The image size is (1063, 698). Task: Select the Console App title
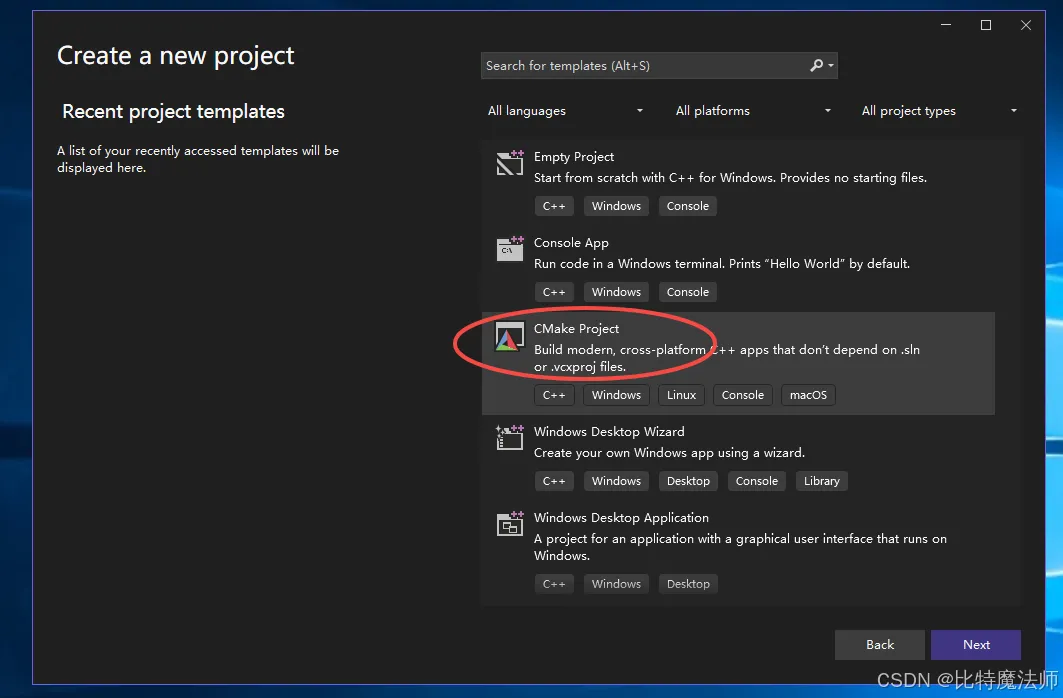(x=571, y=243)
